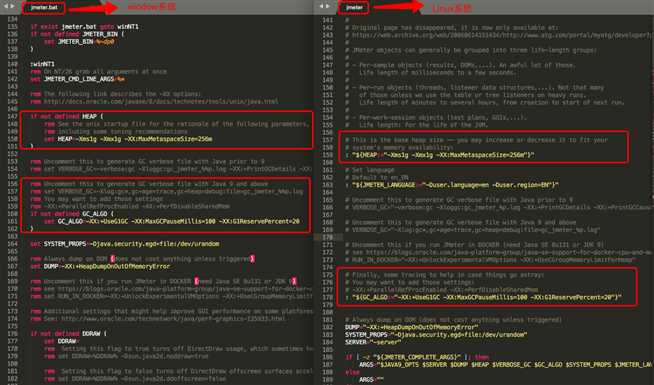Click the '${JMETER_LANGUAGE:="-Duser.language=en' line
The height and width of the screenshot is (385, 654).
(x=452, y=185)
